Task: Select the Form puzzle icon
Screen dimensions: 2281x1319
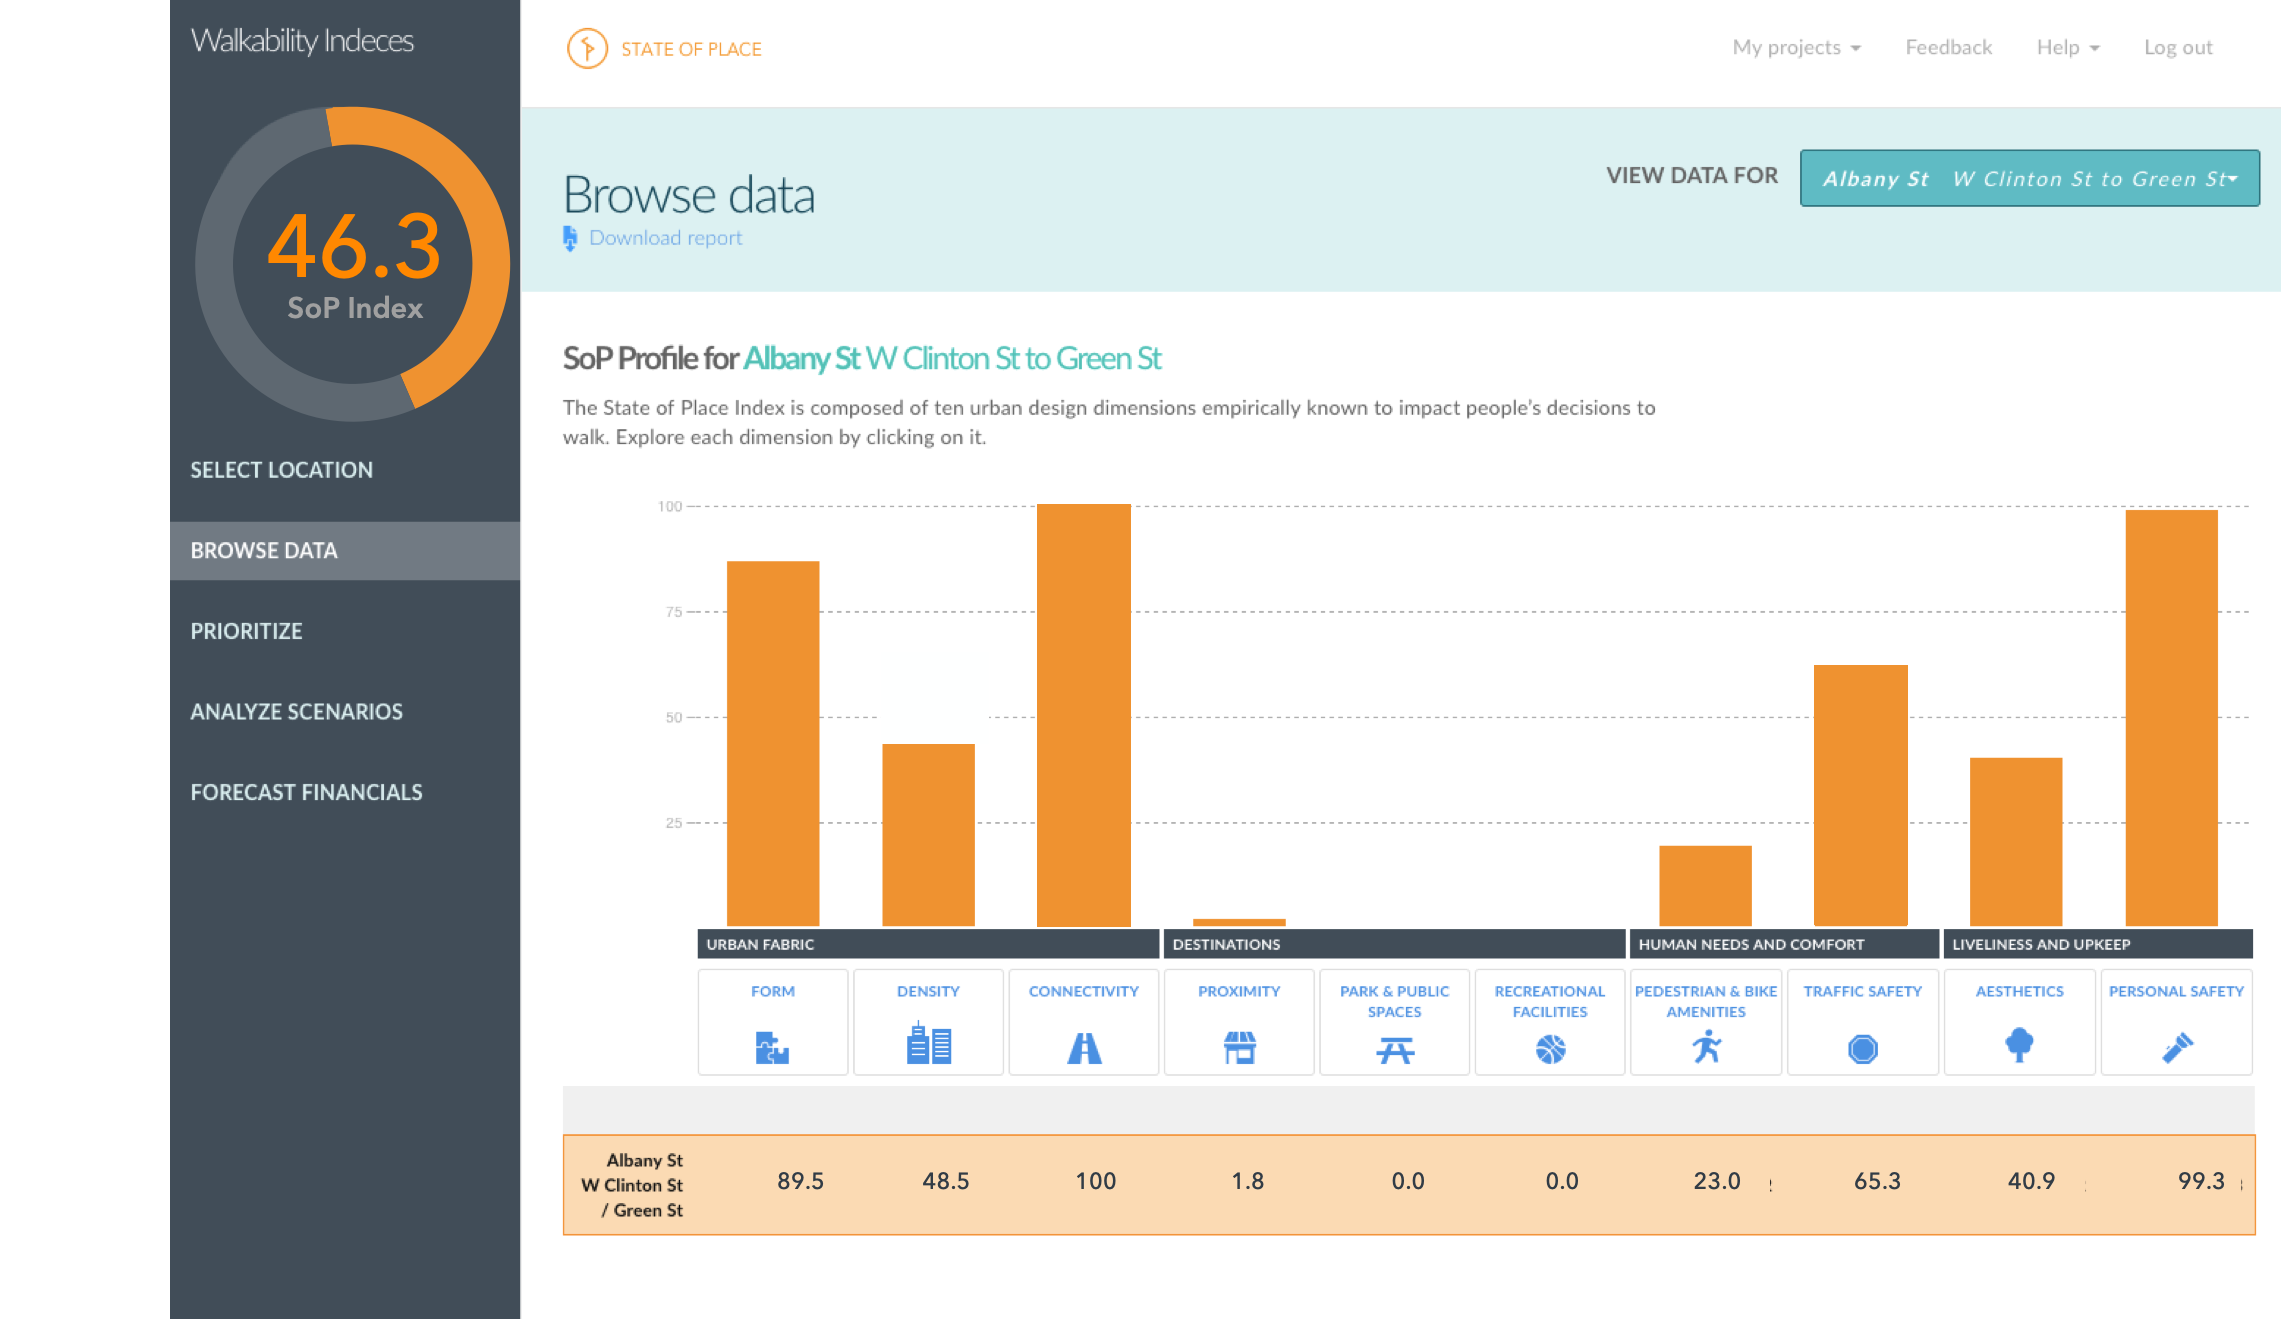Action: click(x=772, y=1048)
